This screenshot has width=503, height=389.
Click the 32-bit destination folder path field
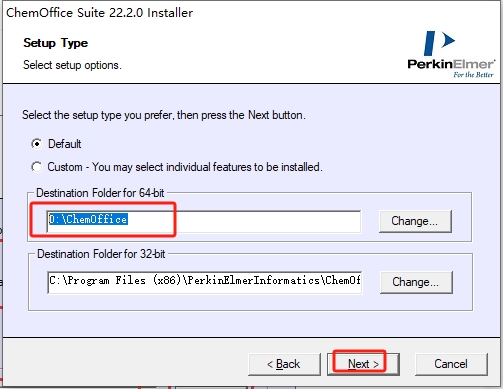tap(204, 282)
